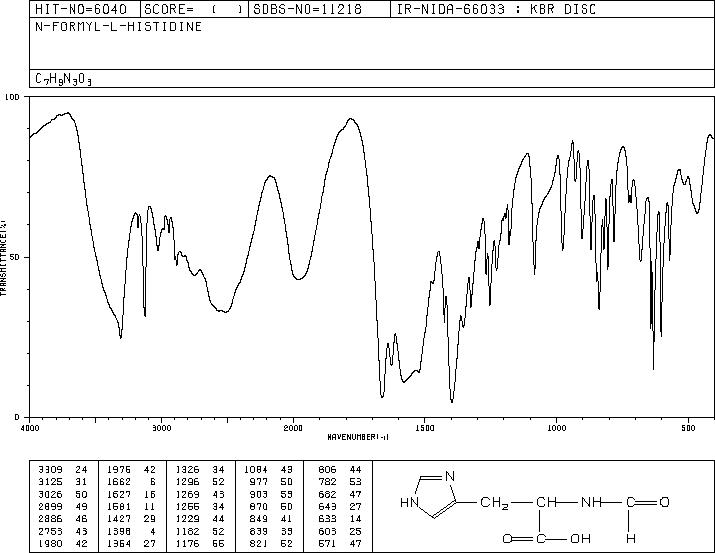Click the 870 peak table entry

(272, 506)
